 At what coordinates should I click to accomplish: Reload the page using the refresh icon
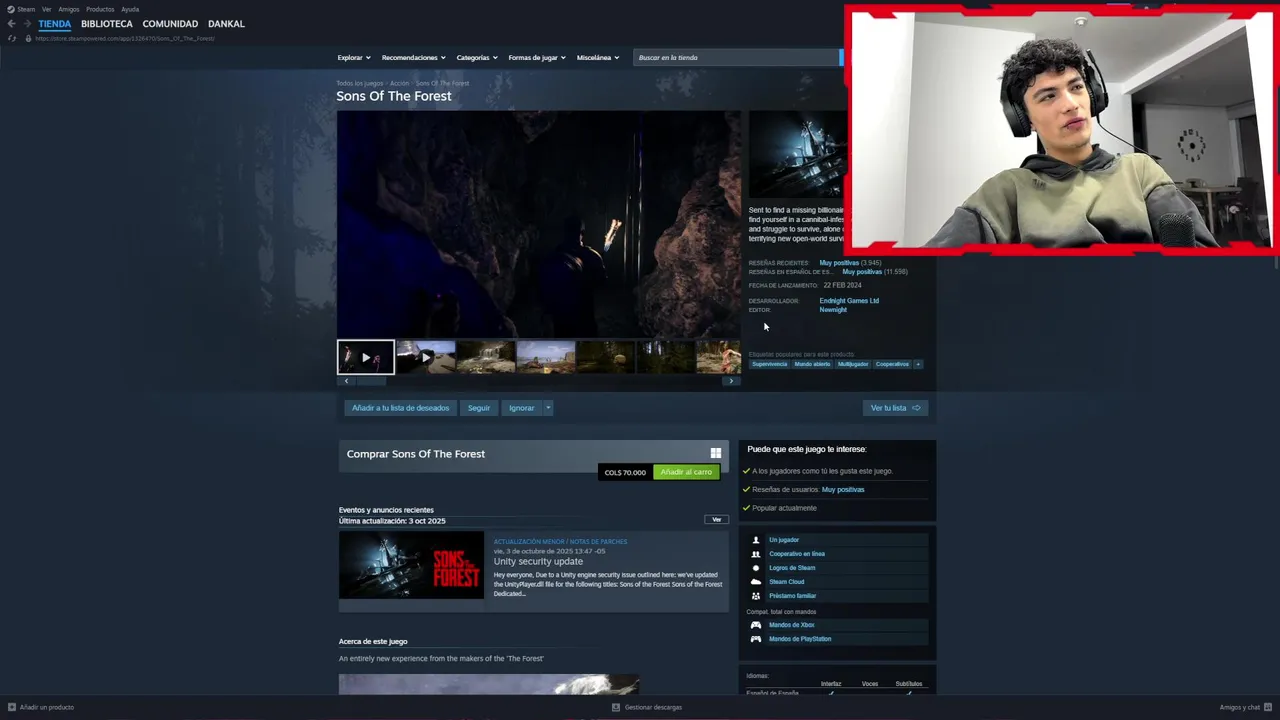[12, 38]
